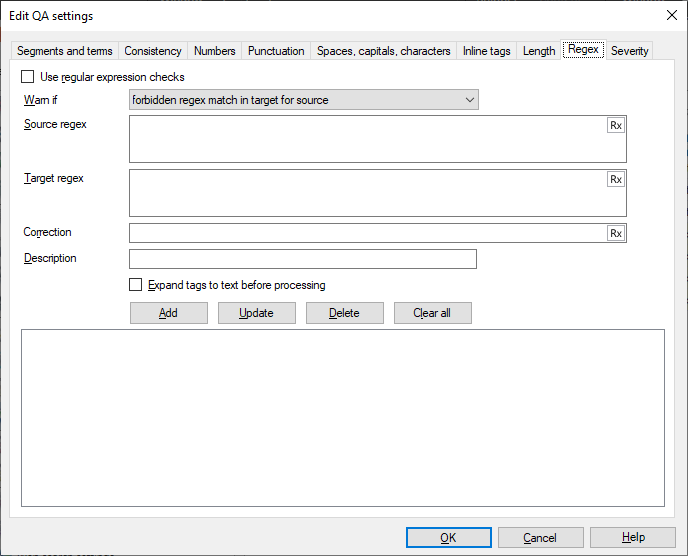Open Help for QA settings
688x556 pixels.
pos(633,538)
